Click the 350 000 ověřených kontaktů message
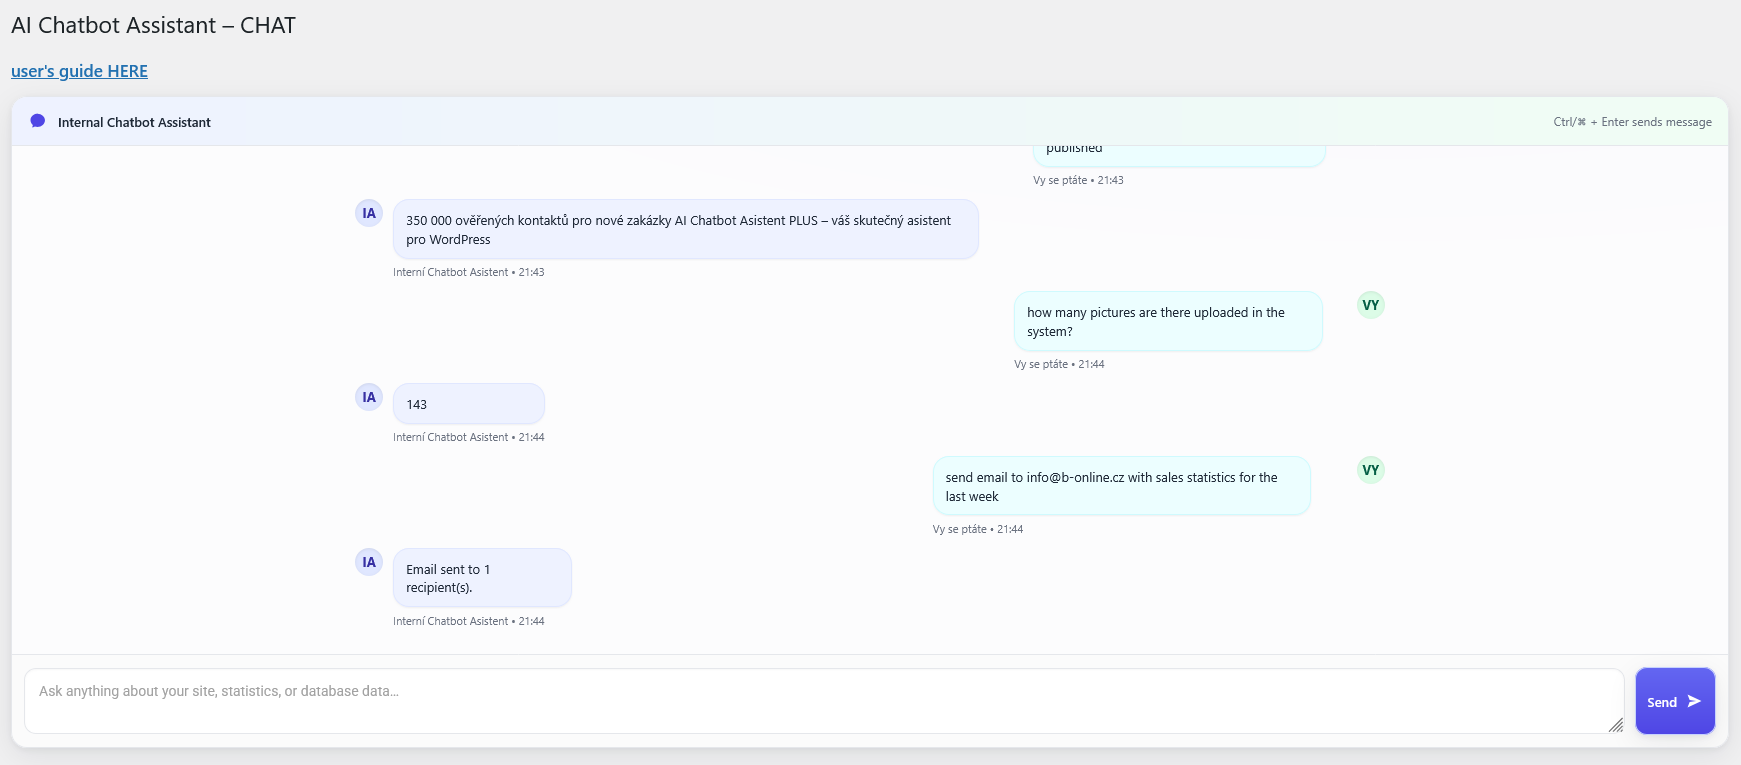The image size is (1741, 765). (x=685, y=230)
